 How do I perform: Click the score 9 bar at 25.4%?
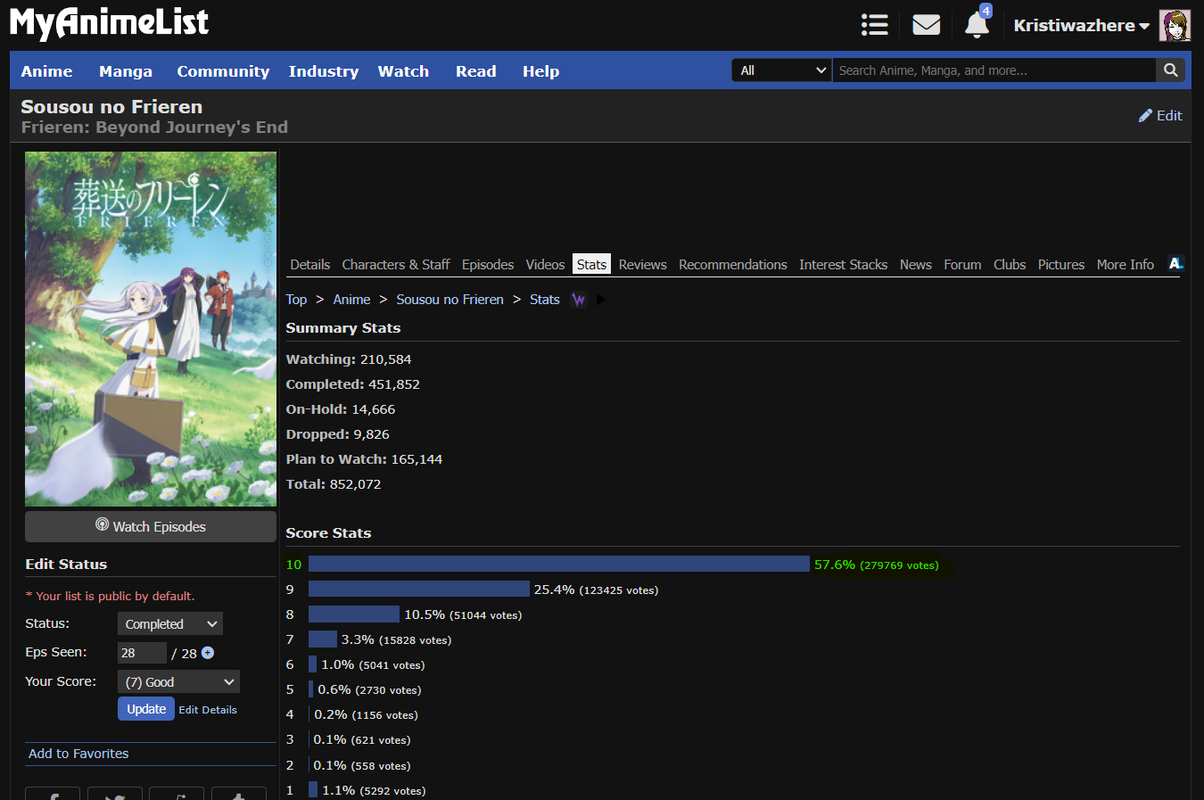pyautogui.click(x=419, y=590)
